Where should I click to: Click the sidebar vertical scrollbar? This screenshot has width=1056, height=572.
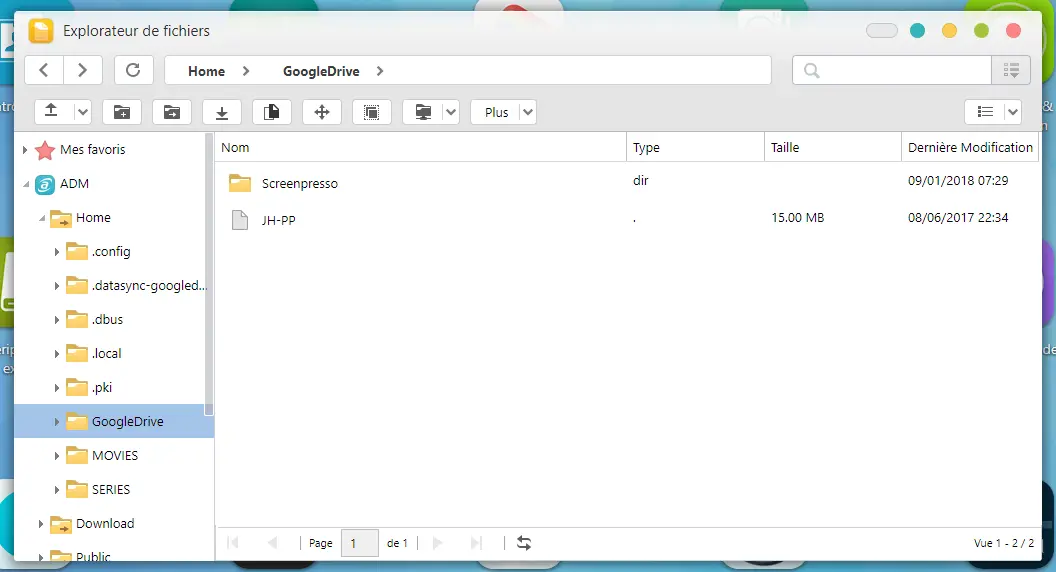coord(209,274)
